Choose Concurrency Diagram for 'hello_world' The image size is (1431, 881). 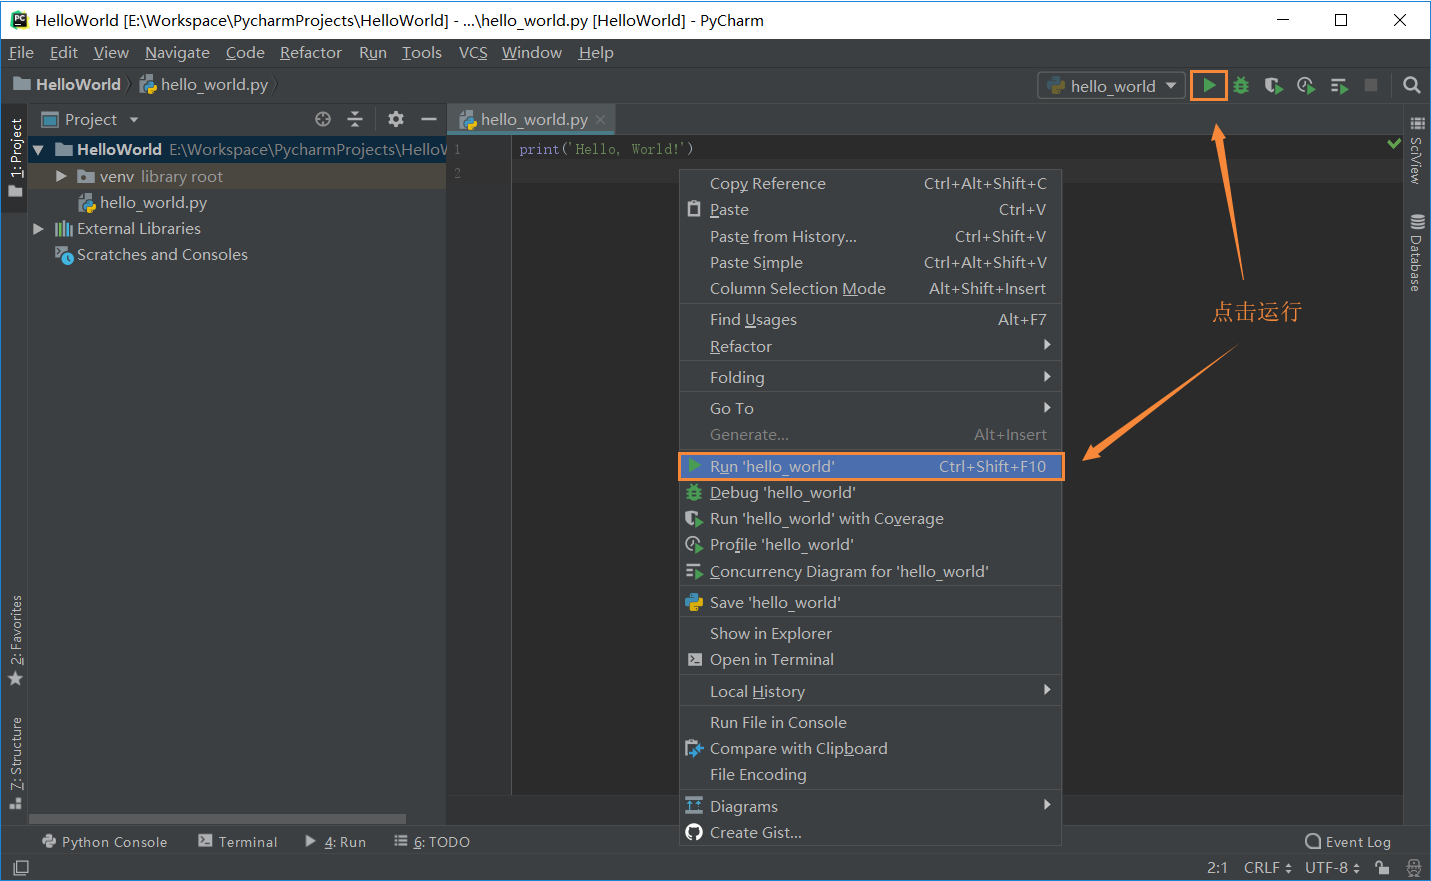870,571
